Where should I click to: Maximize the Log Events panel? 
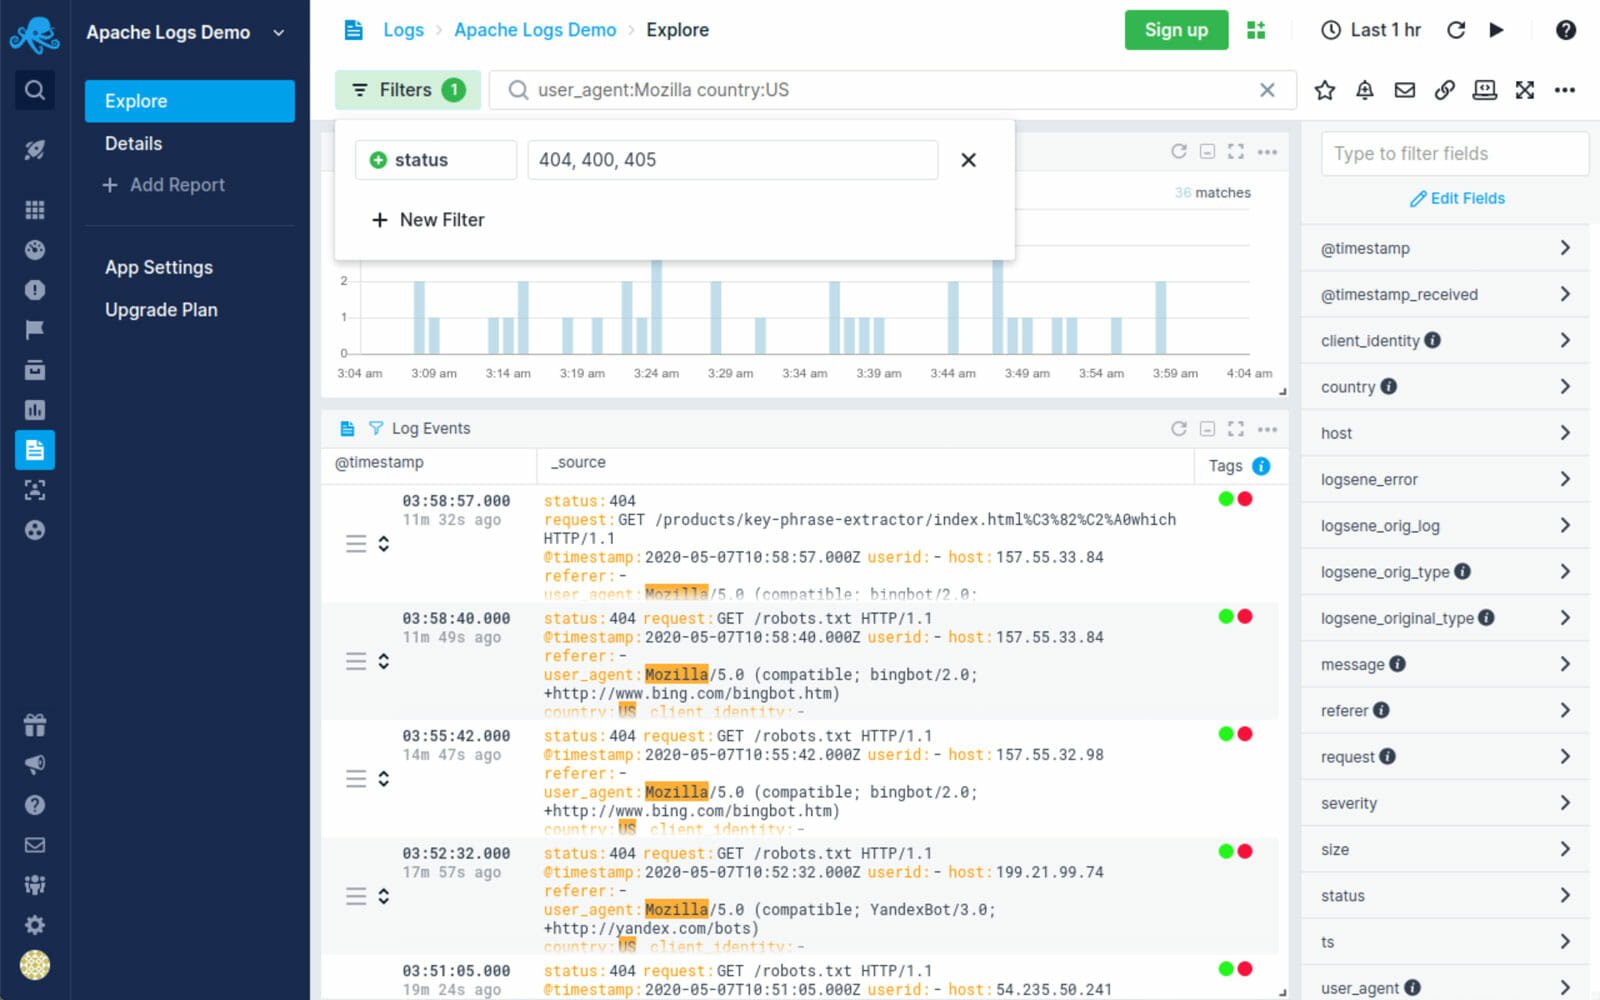pyautogui.click(x=1236, y=429)
